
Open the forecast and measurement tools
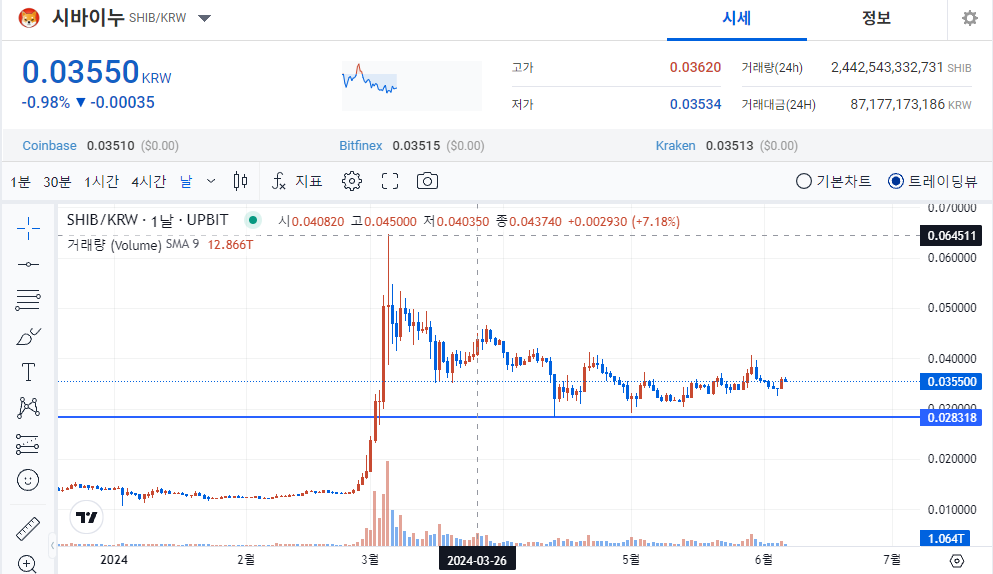pos(28,444)
